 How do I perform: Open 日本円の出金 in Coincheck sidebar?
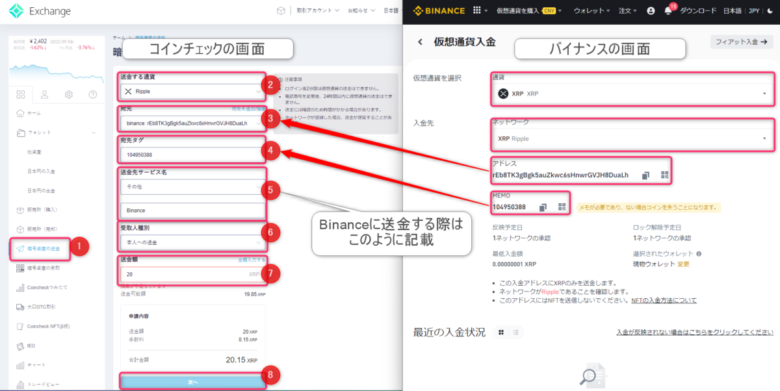[41, 191]
